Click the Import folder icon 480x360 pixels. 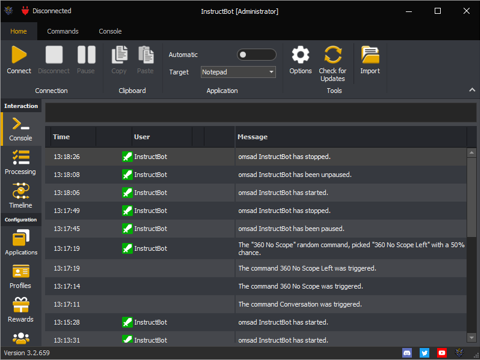coord(370,55)
